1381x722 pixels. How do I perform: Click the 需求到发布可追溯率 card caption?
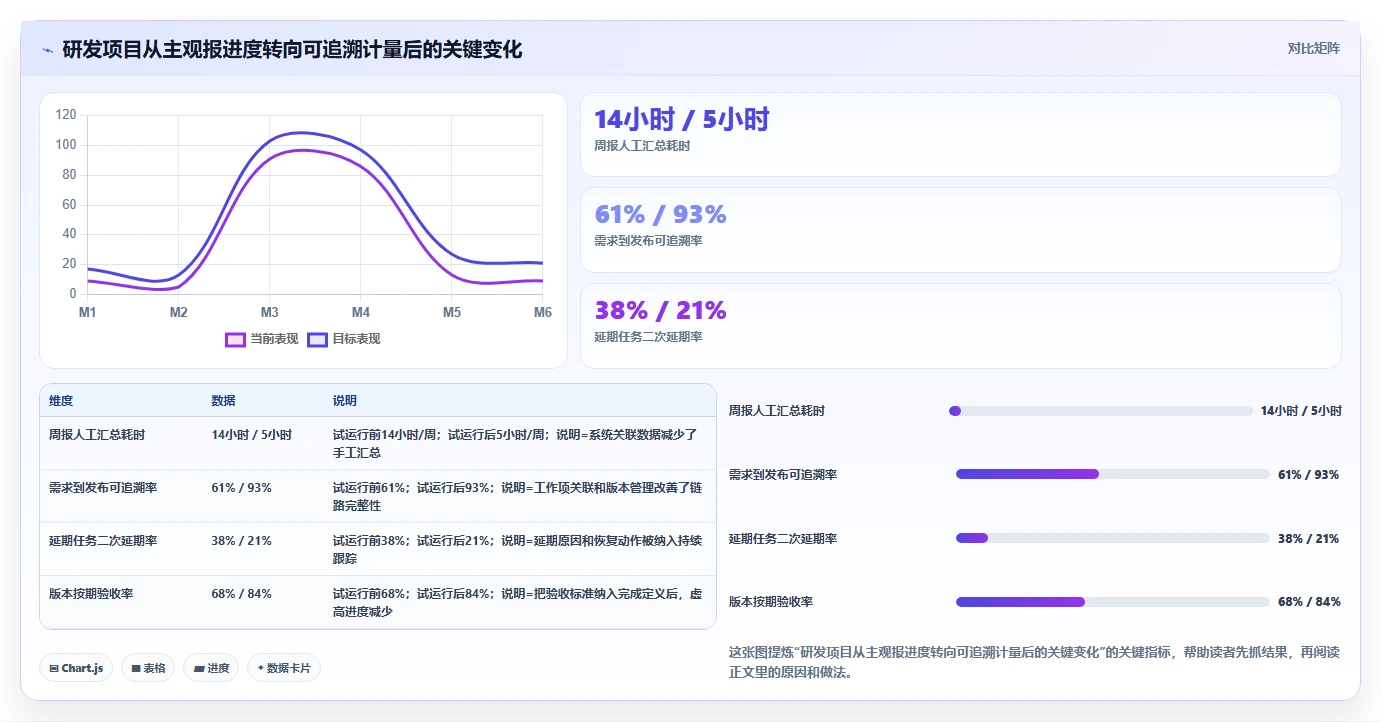pos(648,241)
